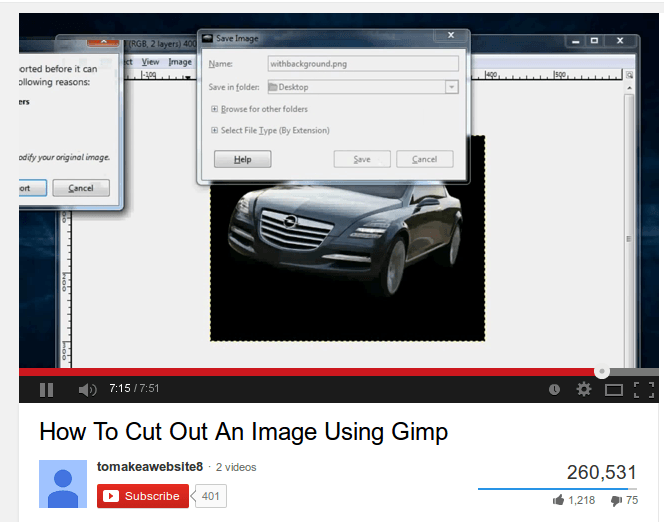Click the Watch Later clock icon
Screen dimensions: 664x522
pos(554,389)
